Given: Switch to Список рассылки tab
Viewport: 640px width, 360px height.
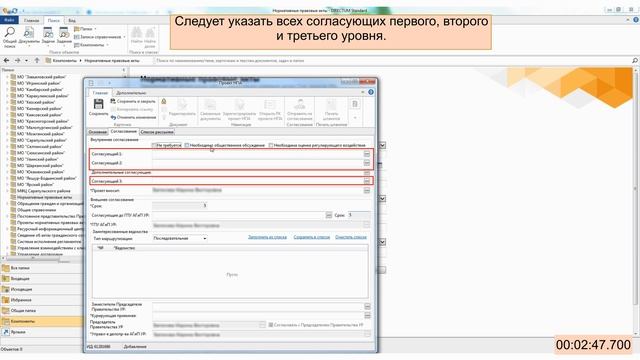Looking at the screenshot, I should click(x=157, y=132).
